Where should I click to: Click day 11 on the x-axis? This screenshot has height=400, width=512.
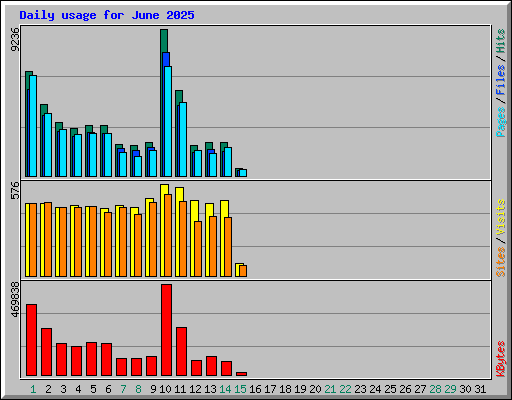coord(180,389)
